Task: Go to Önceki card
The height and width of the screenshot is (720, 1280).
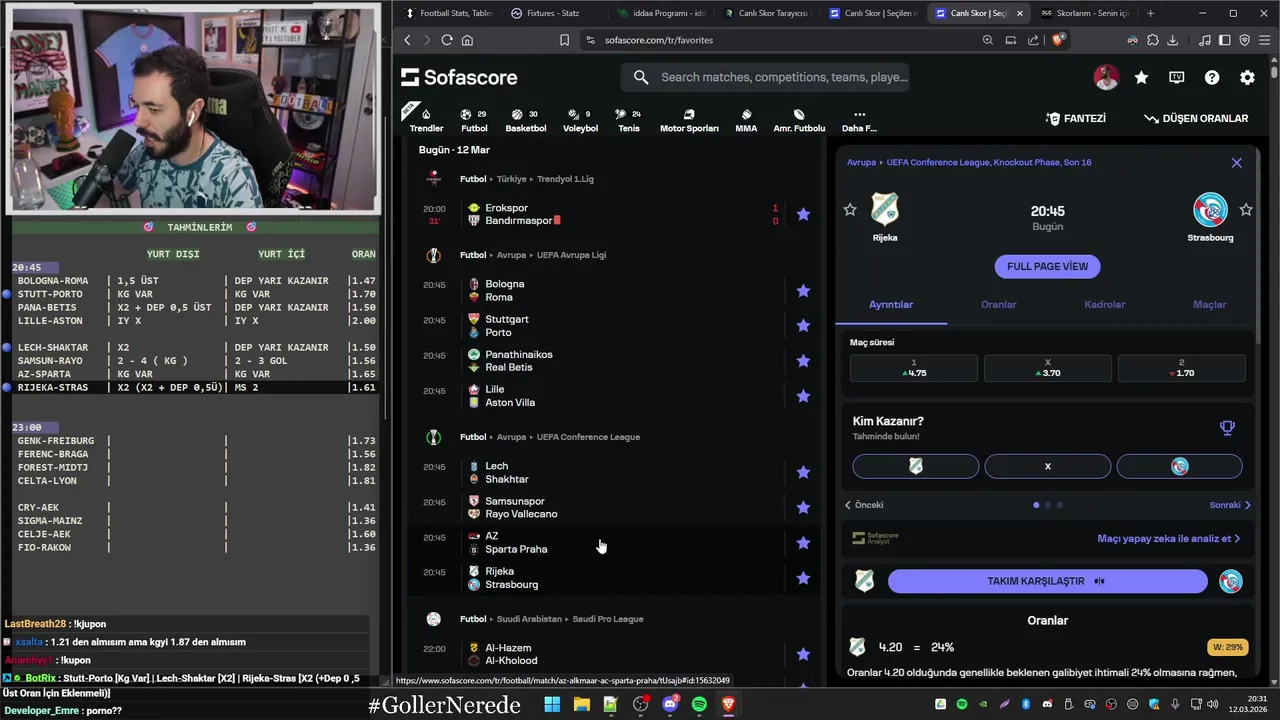Action: (x=864, y=505)
